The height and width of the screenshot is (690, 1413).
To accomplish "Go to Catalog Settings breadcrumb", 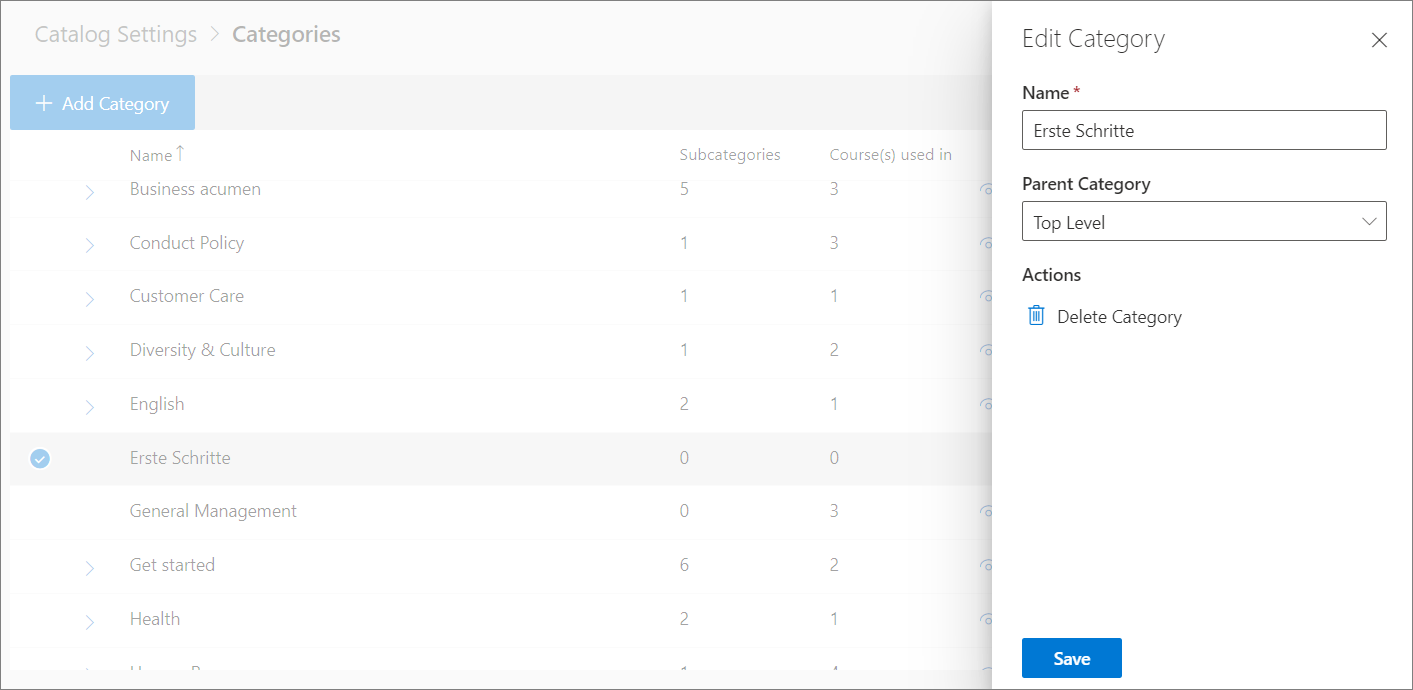I will pyautogui.click(x=116, y=35).
